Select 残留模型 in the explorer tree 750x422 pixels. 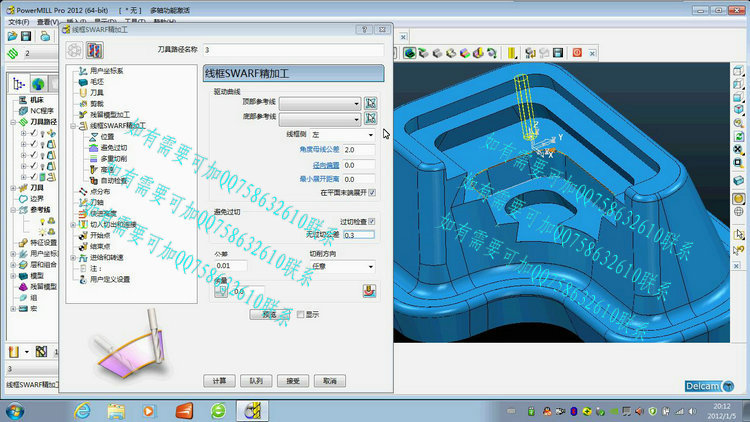point(44,287)
